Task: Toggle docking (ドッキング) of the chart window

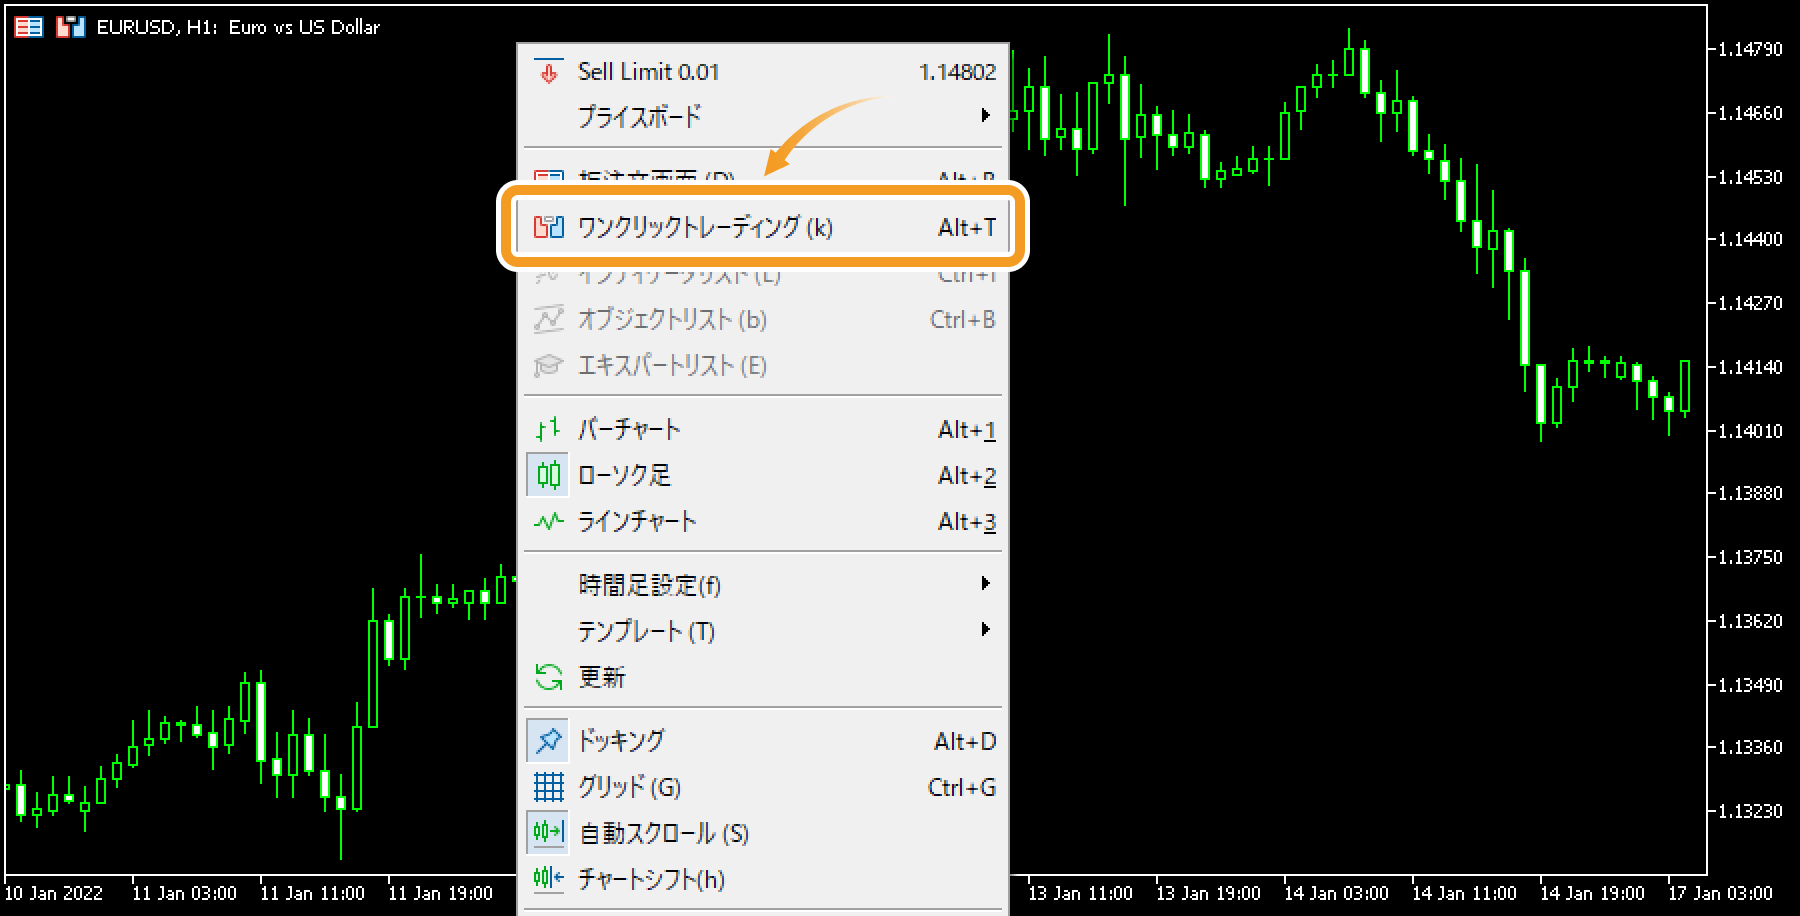Action: click(x=620, y=741)
